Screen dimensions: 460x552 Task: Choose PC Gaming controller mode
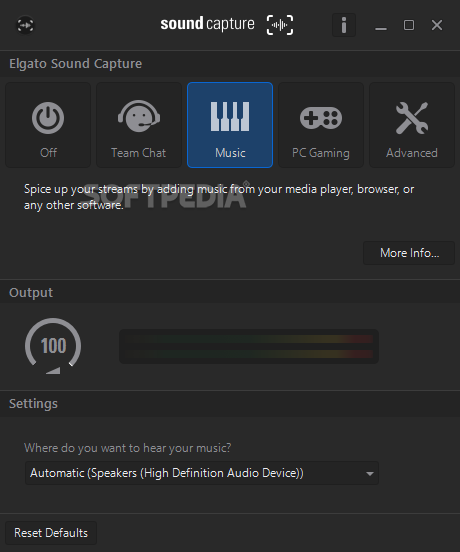pyautogui.click(x=321, y=125)
